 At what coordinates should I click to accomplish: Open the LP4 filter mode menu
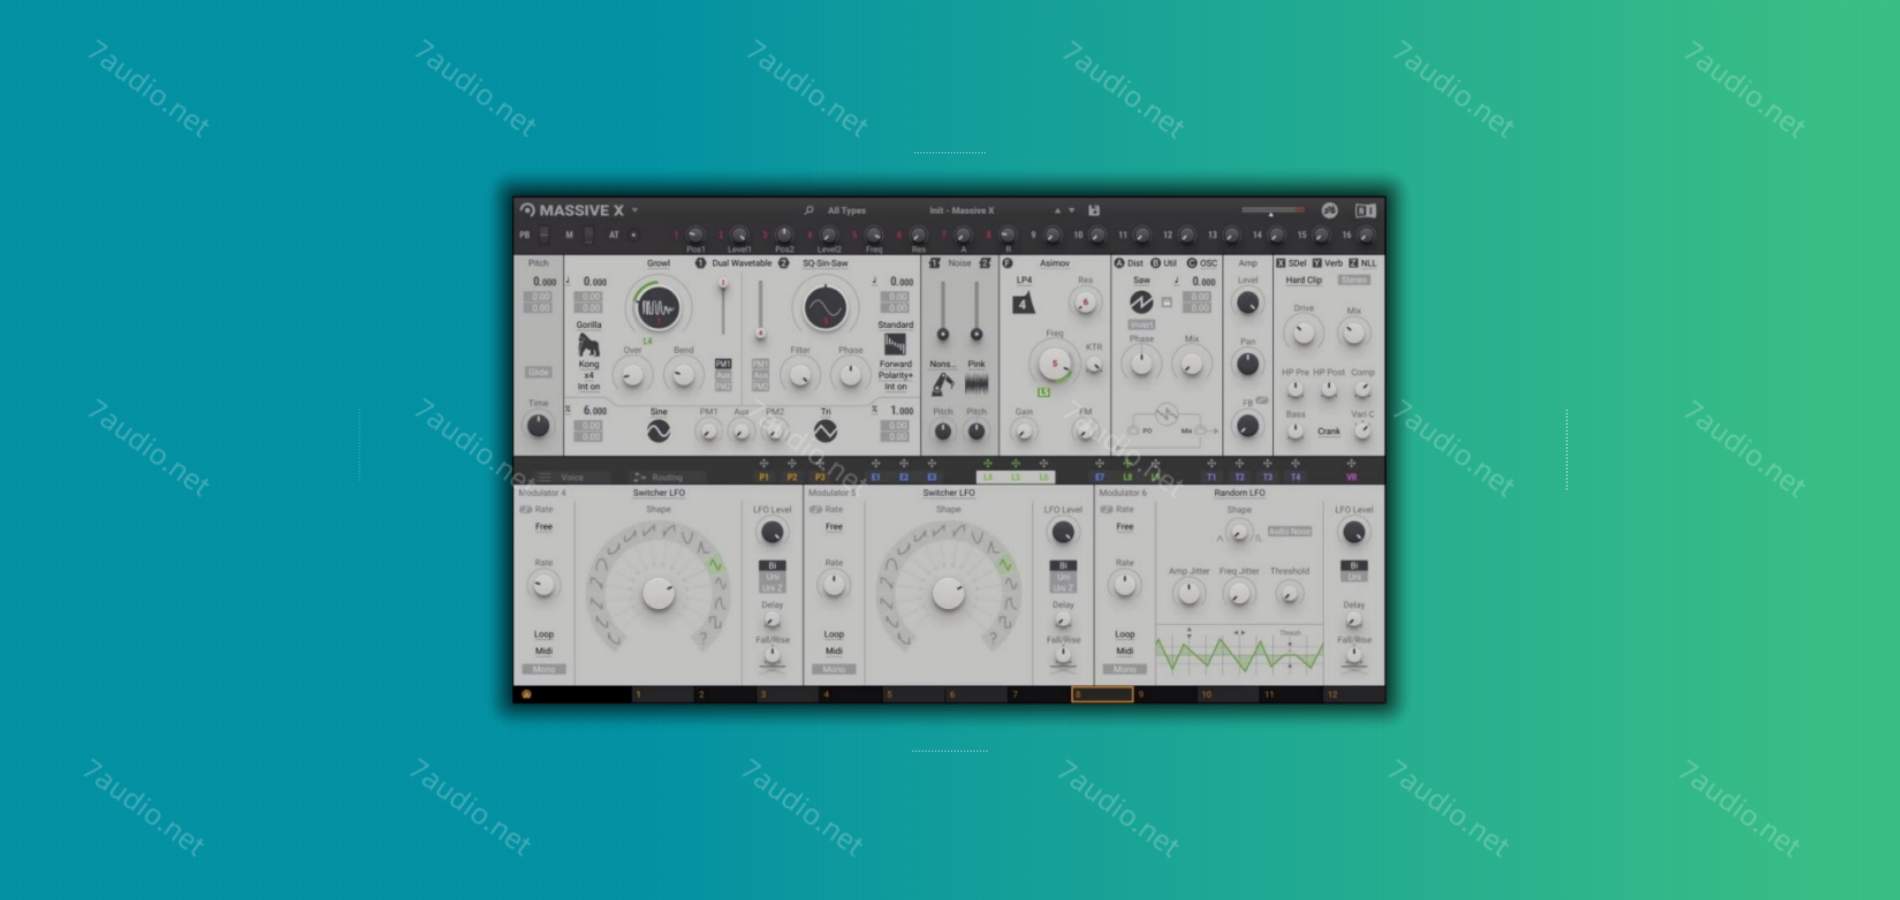[1023, 281]
